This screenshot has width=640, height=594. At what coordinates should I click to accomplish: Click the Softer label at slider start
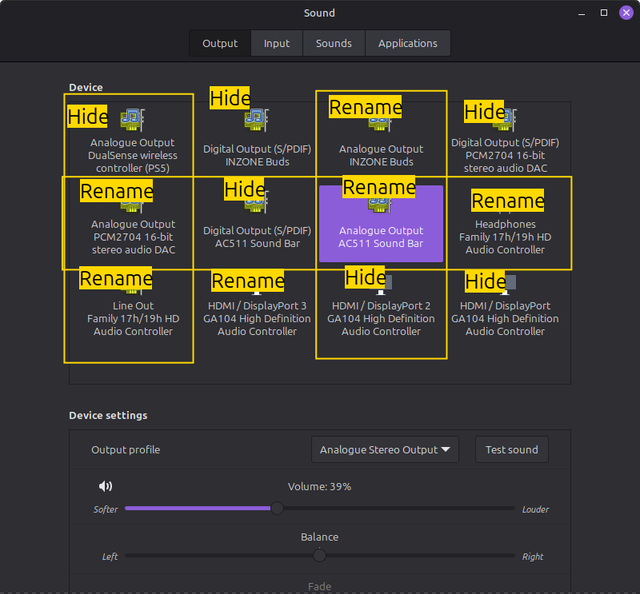click(x=105, y=509)
